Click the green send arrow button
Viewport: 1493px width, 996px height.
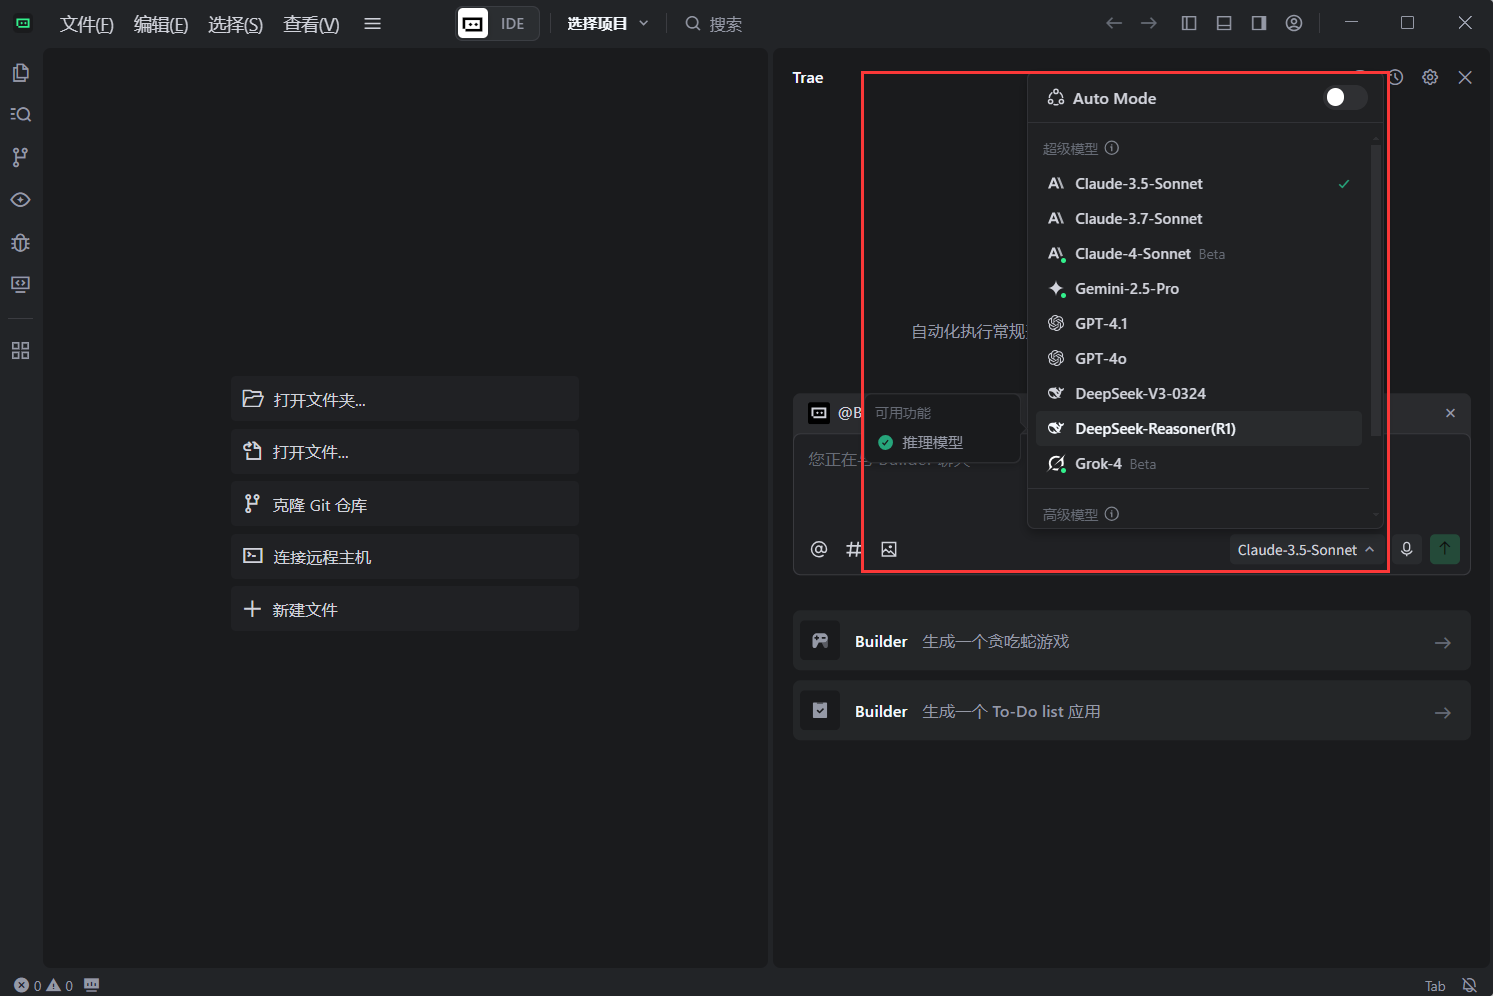click(x=1444, y=549)
